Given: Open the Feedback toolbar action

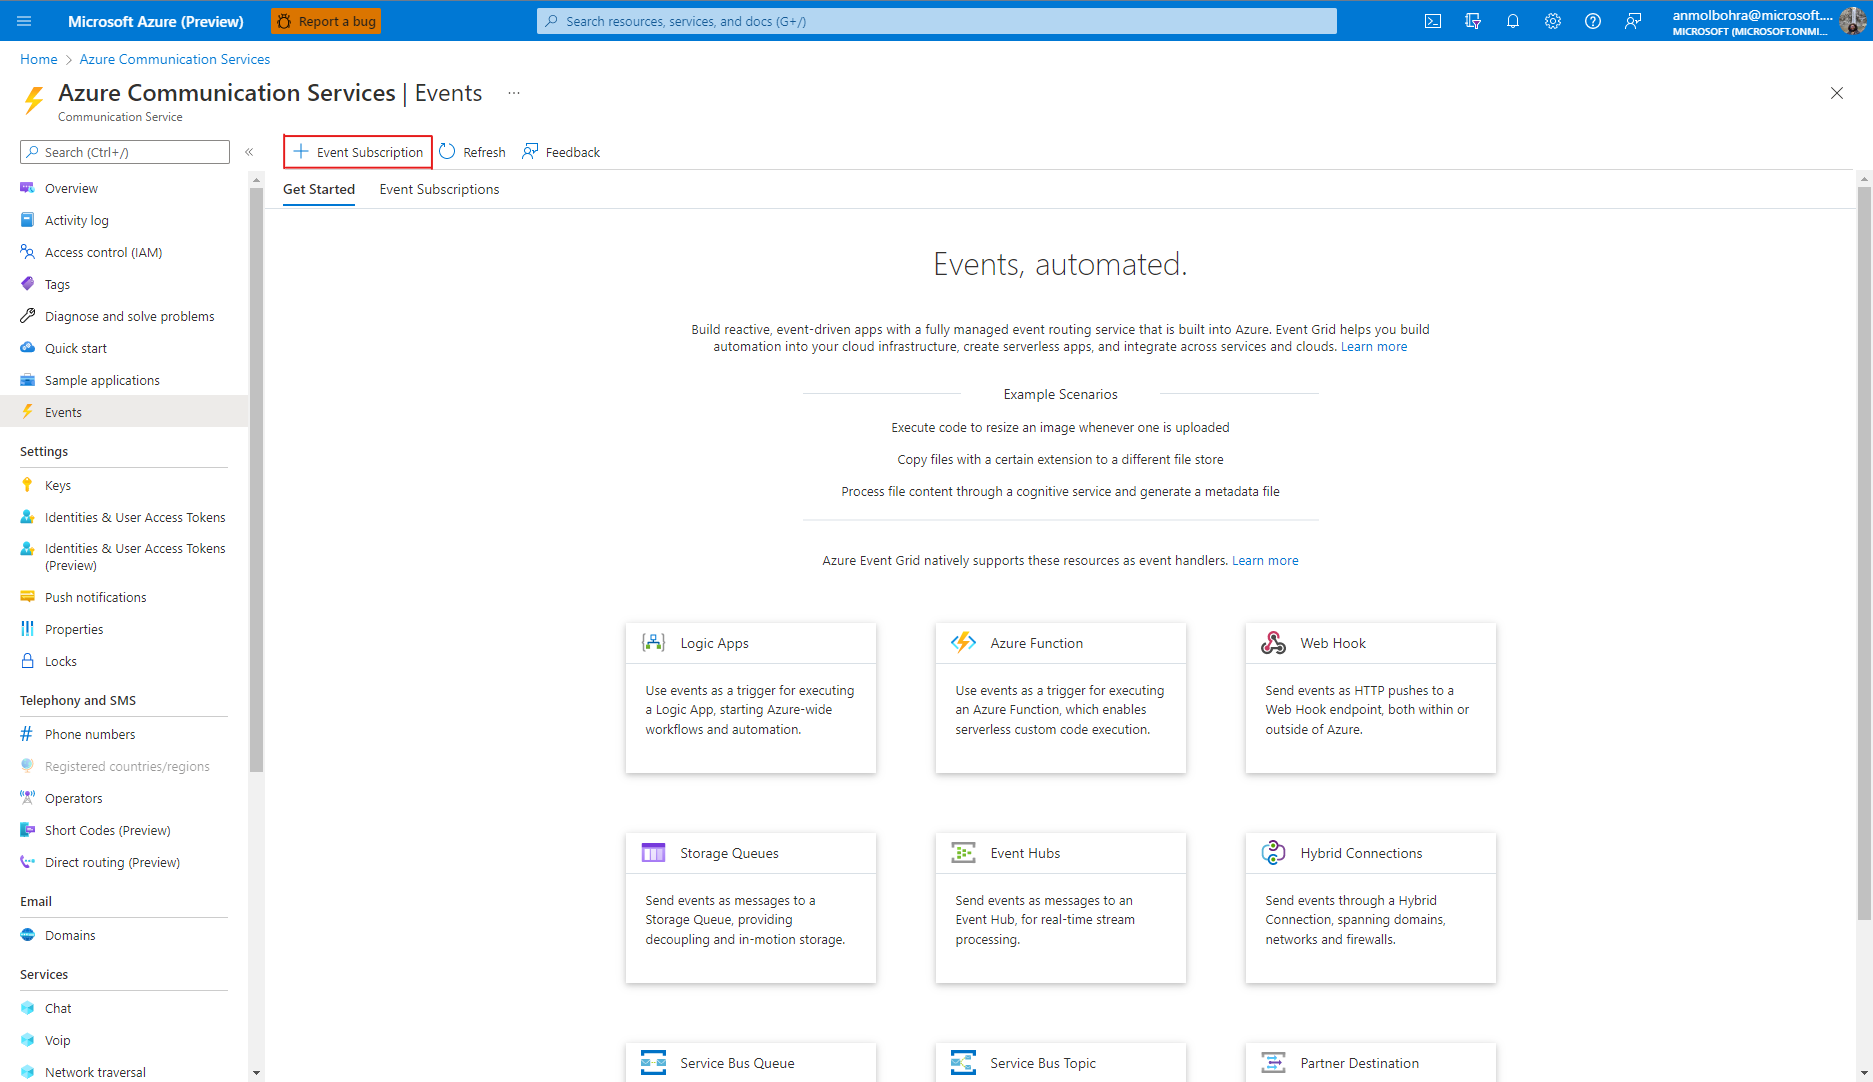Looking at the screenshot, I should (x=561, y=151).
